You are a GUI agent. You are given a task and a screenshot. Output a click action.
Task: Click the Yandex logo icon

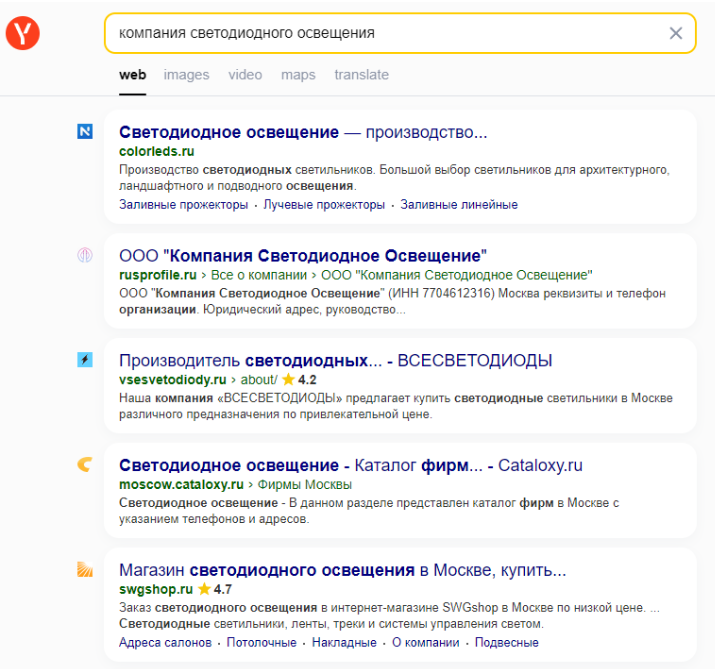pos(22,33)
